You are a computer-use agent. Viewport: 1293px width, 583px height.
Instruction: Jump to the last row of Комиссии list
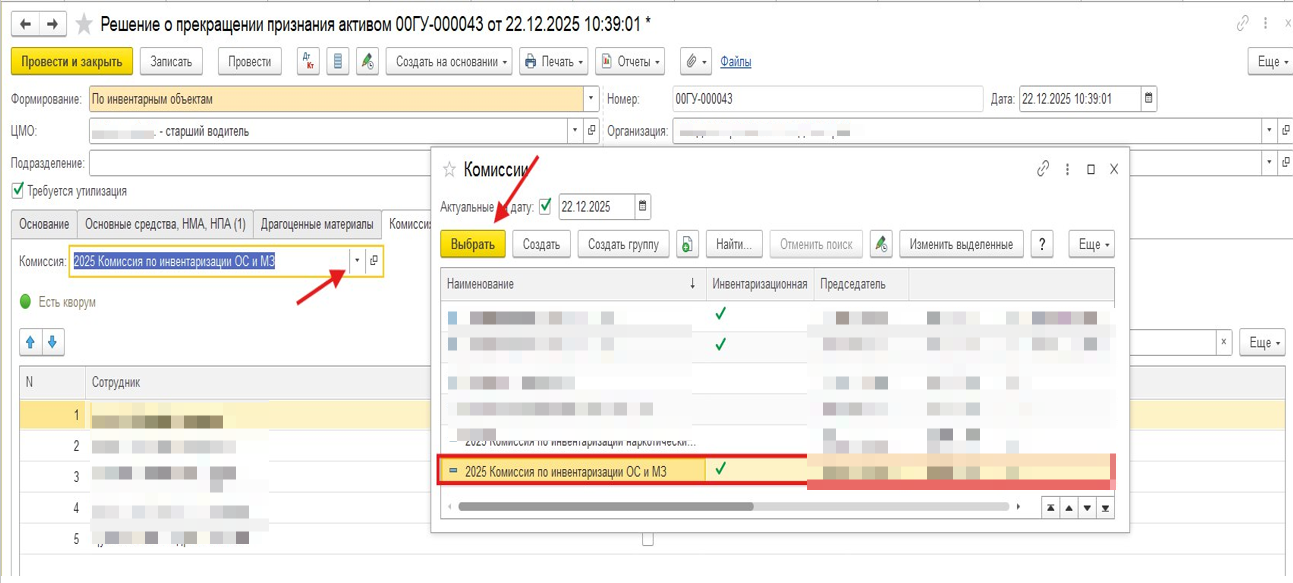(x=1105, y=508)
